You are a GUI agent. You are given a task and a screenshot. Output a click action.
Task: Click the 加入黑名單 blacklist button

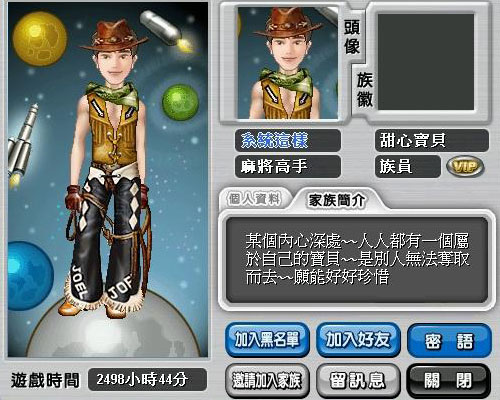click(267, 340)
